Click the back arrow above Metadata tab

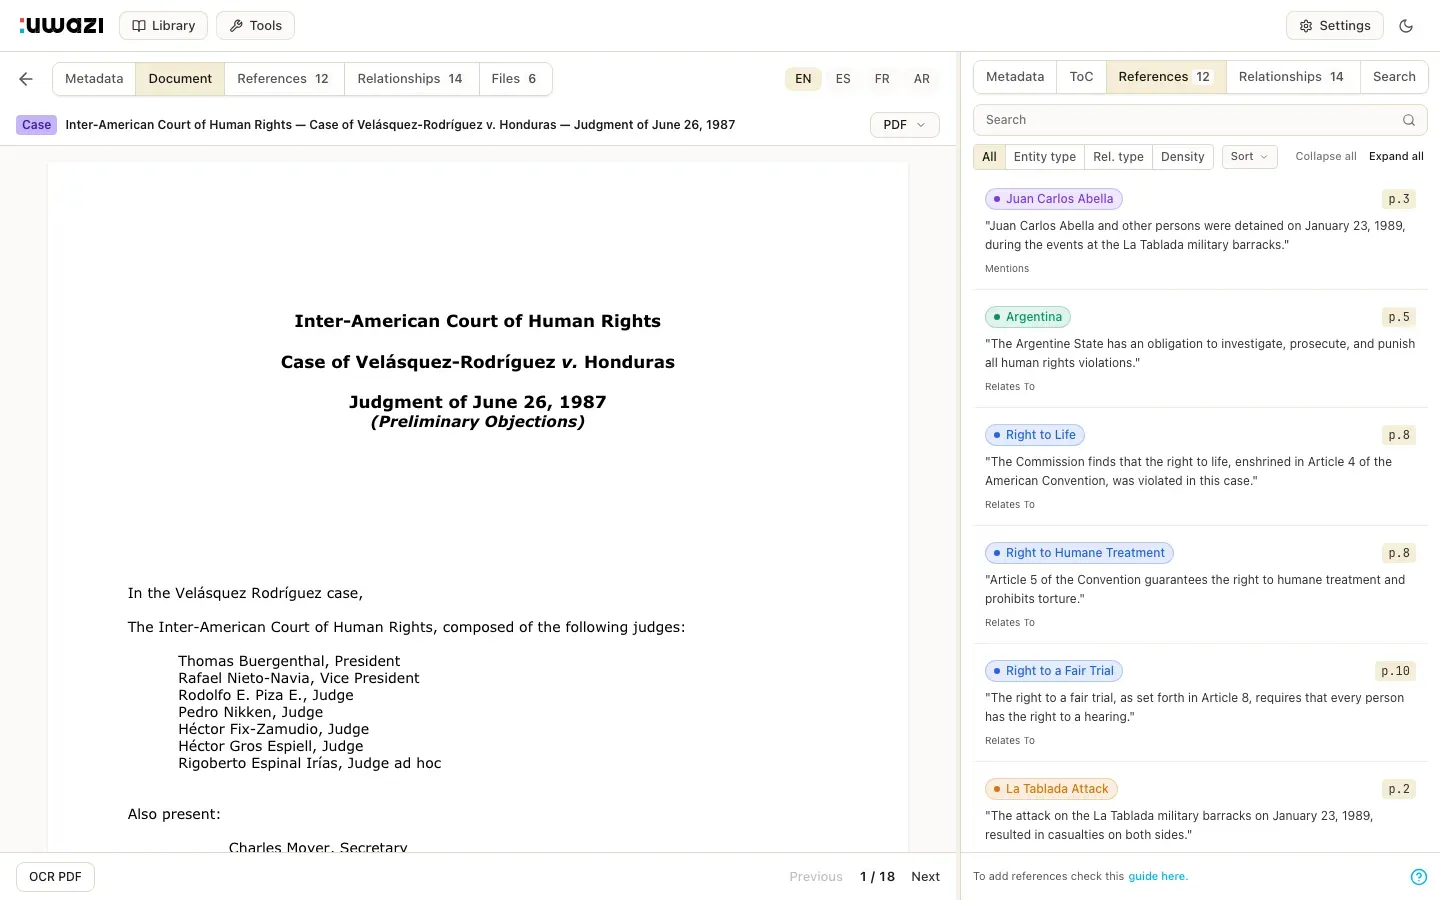point(25,78)
